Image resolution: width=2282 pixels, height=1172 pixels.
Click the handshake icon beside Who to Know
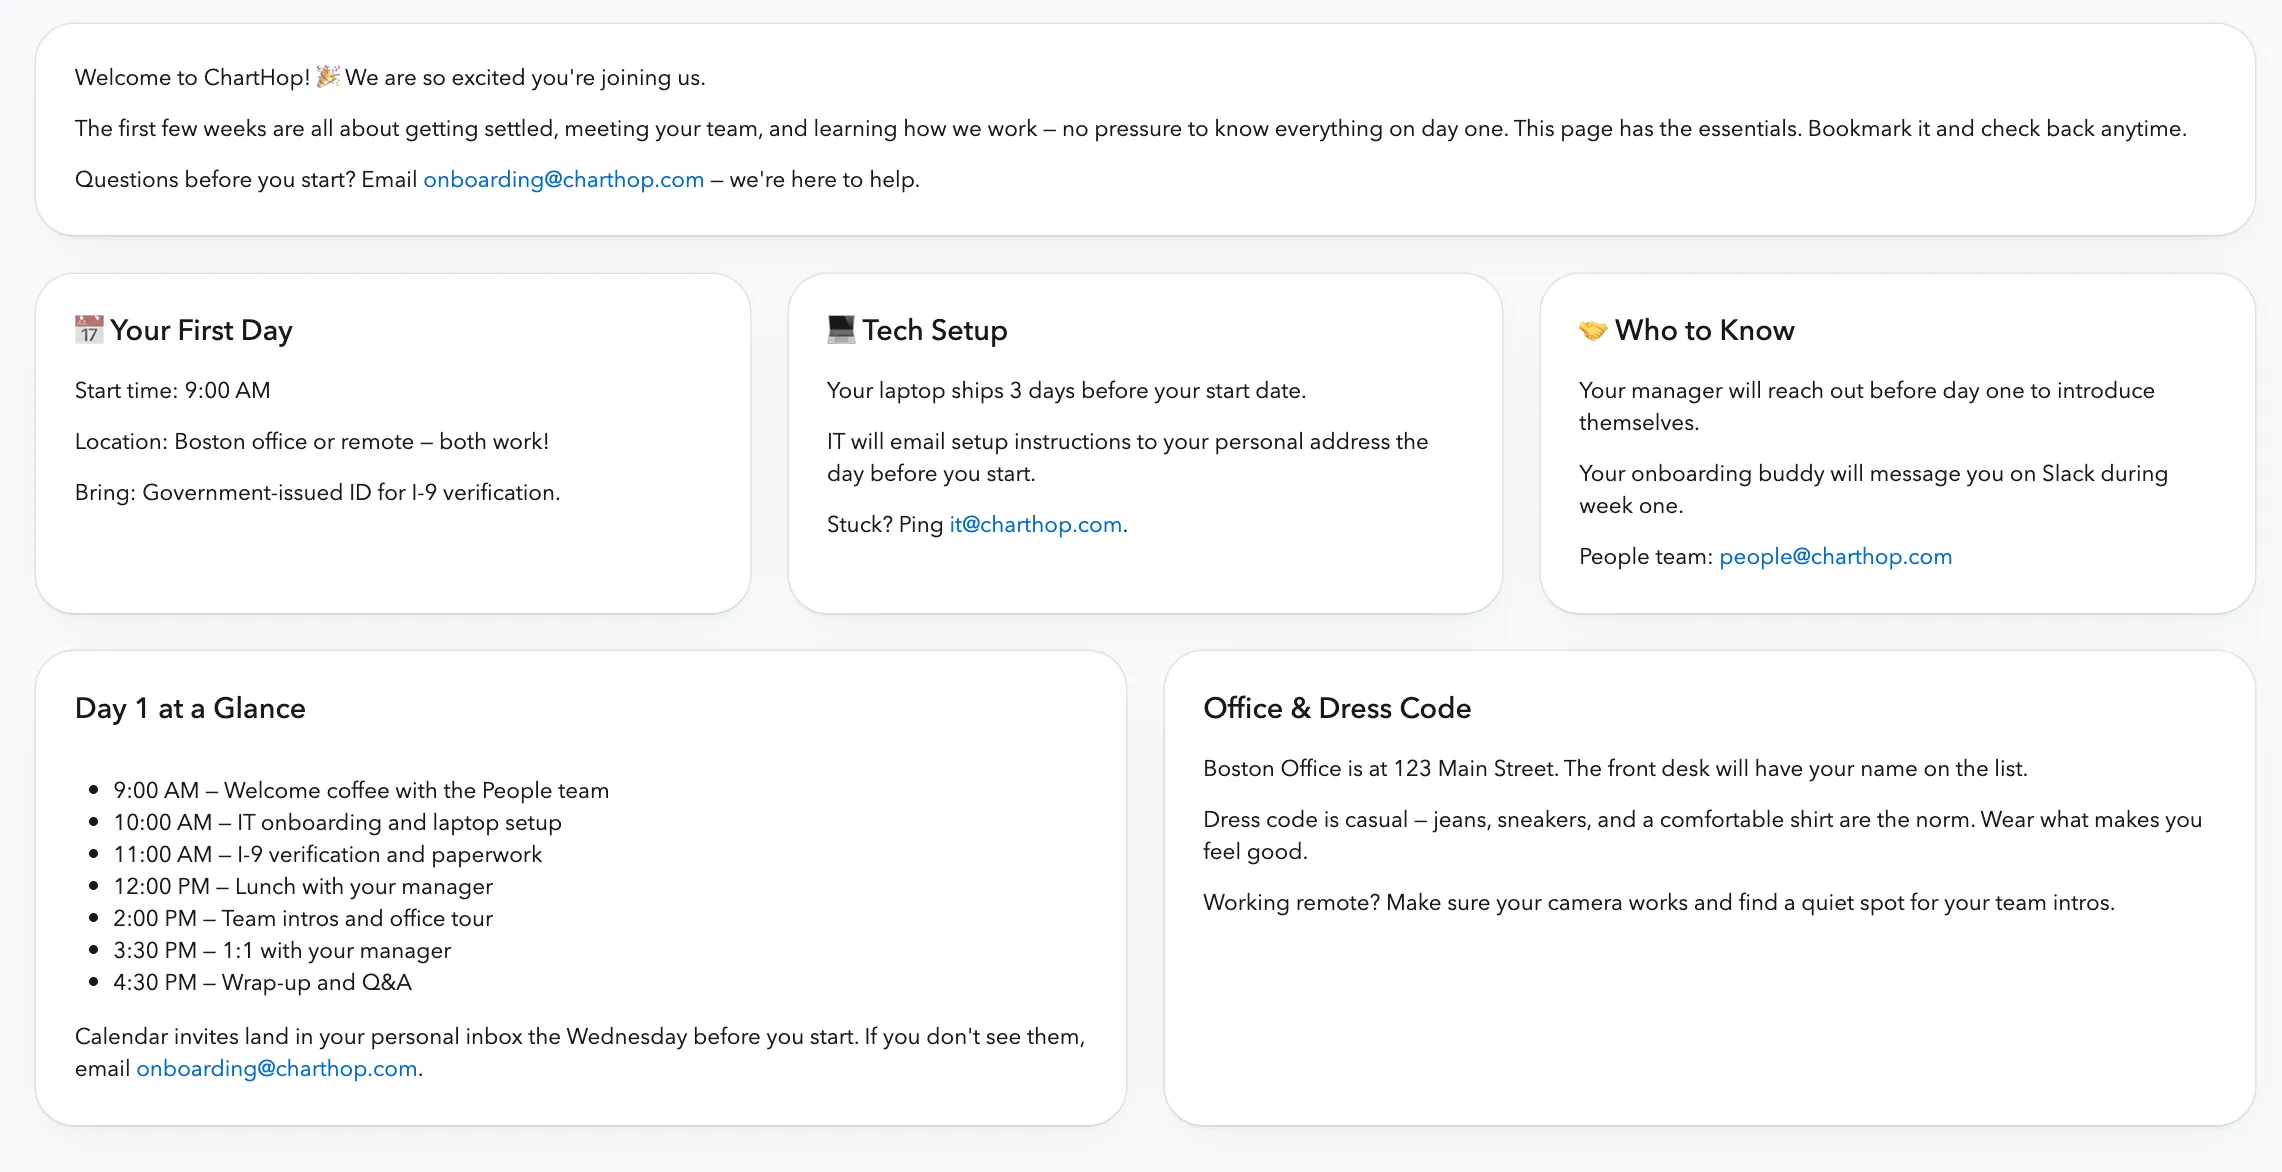[x=1593, y=330]
